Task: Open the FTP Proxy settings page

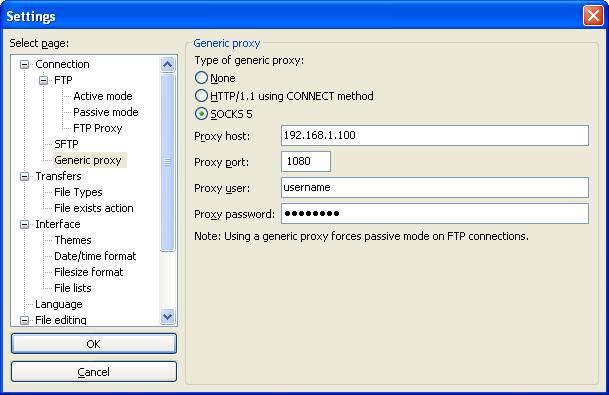Action: [97, 128]
